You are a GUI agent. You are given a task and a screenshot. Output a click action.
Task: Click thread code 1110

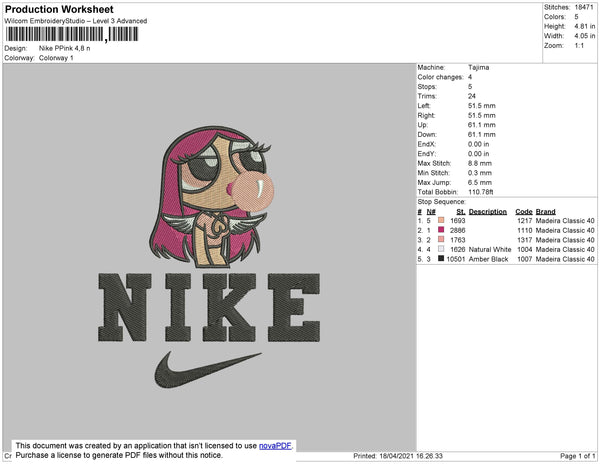coord(525,230)
